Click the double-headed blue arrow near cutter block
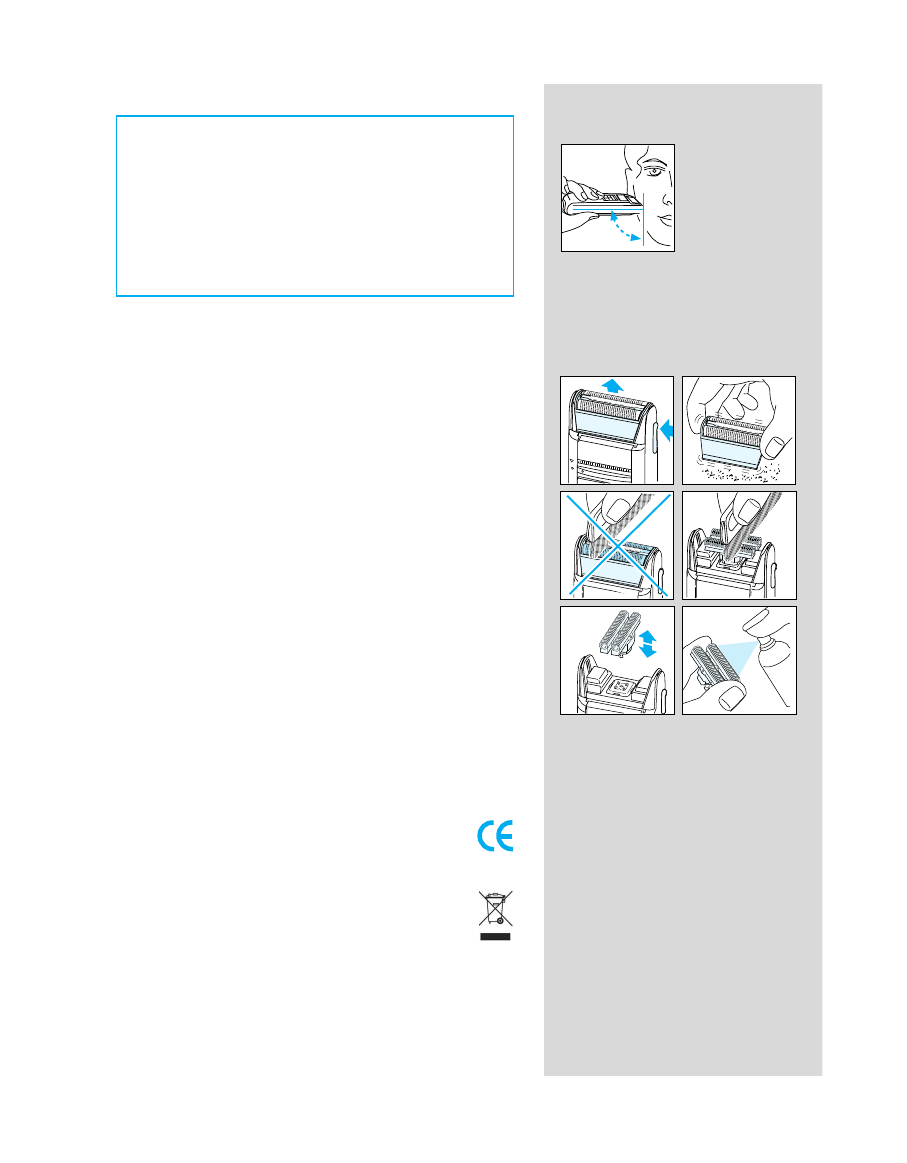This screenshot has width=907, height=1163. (647, 644)
